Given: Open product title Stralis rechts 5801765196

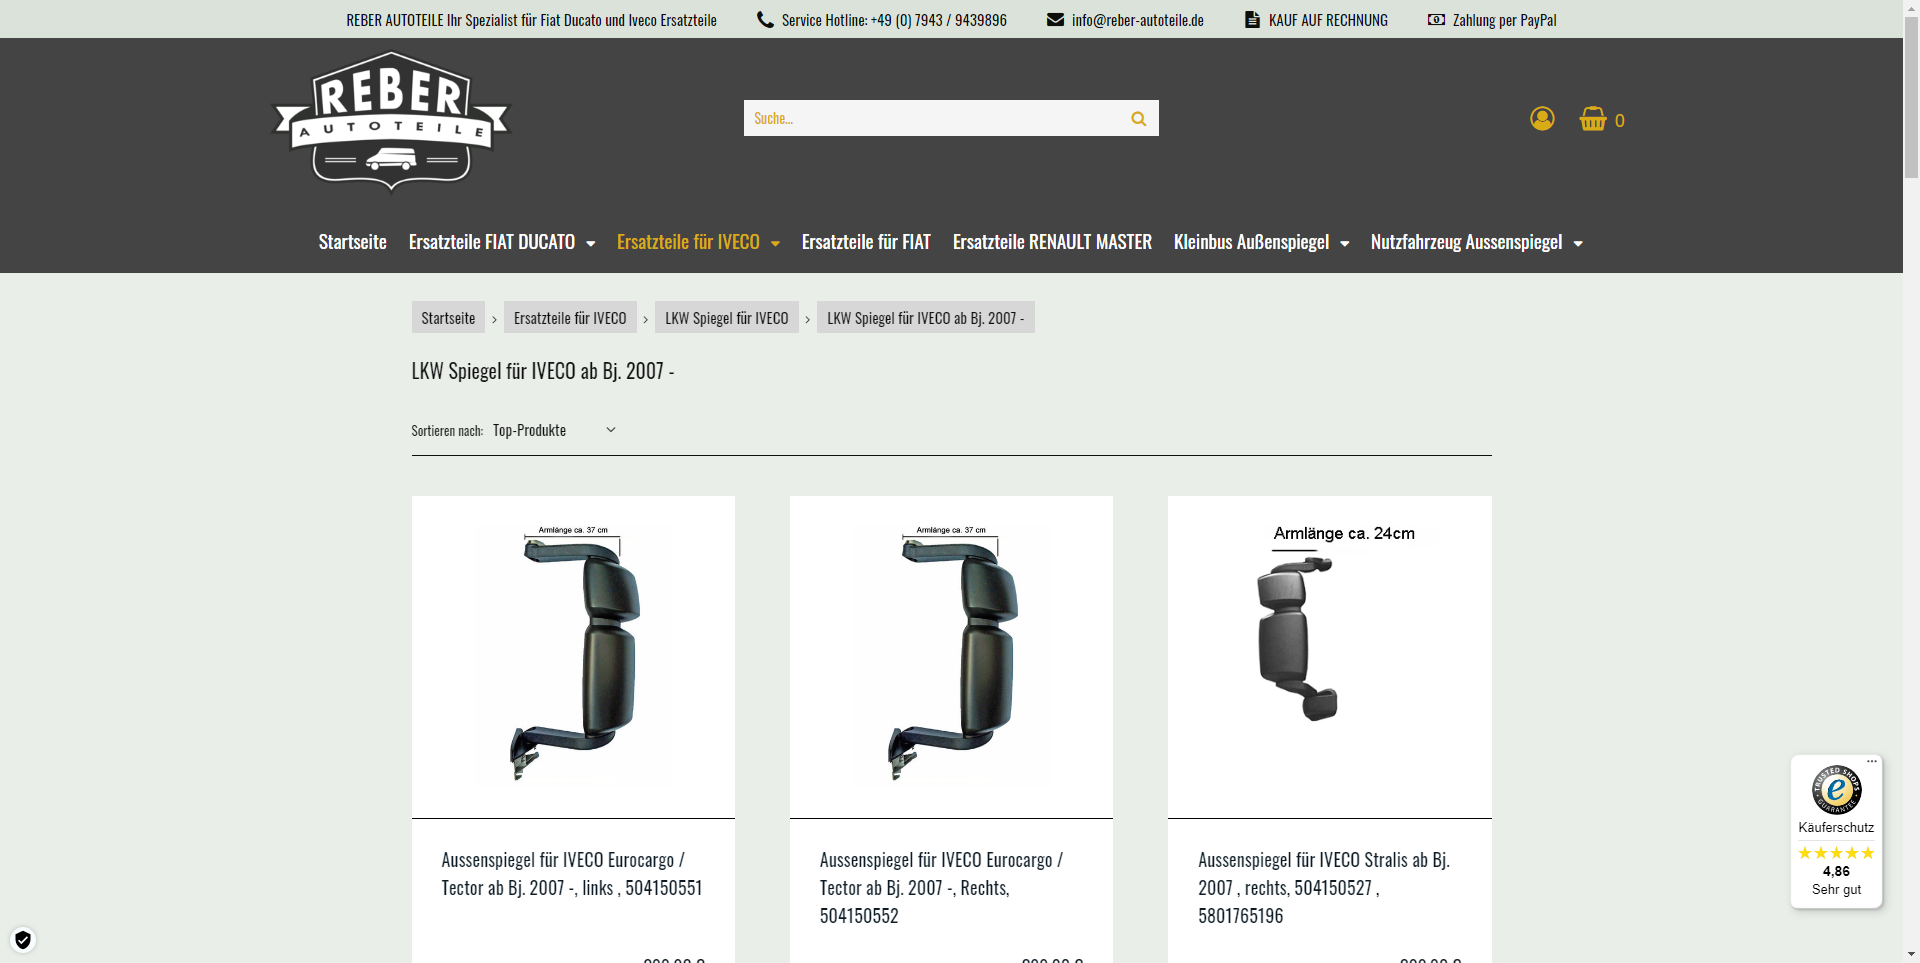Looking at the screenshot, I should pyautogui.click(x=1324, y=888).
